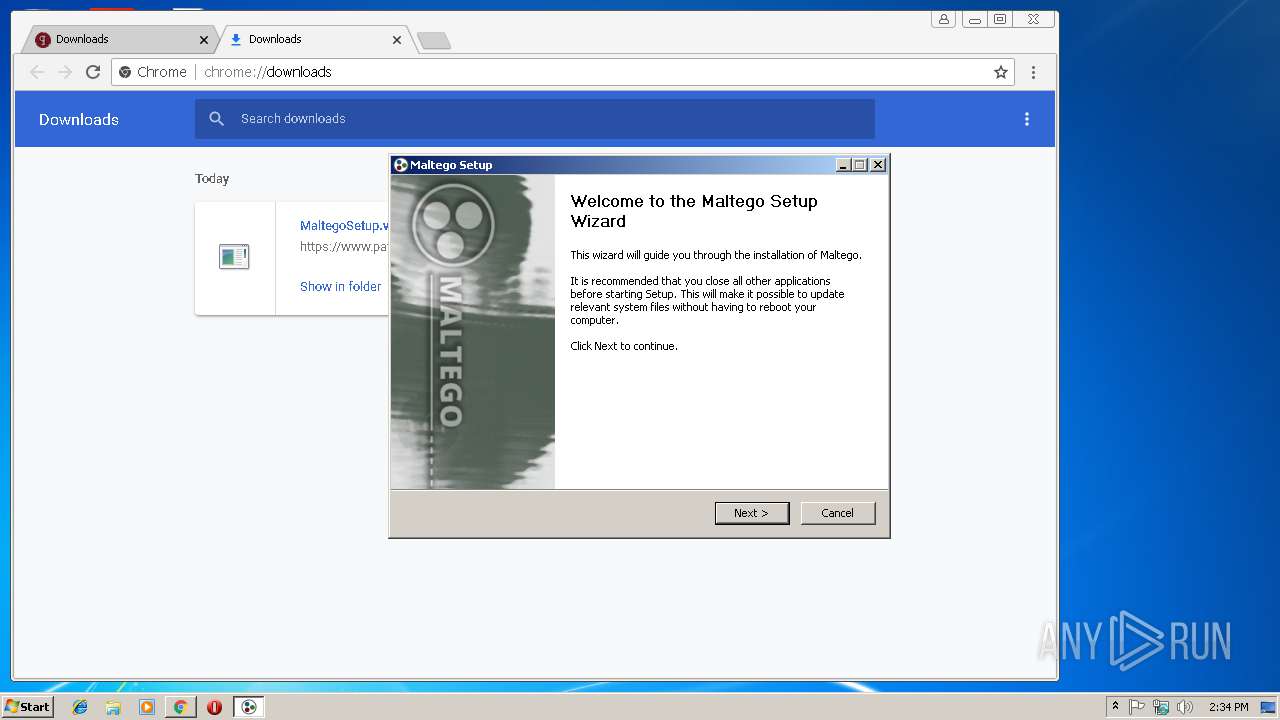Click the Downloads heading text
The height and width of the screenshot is (720, 1280).
[79, 119]
